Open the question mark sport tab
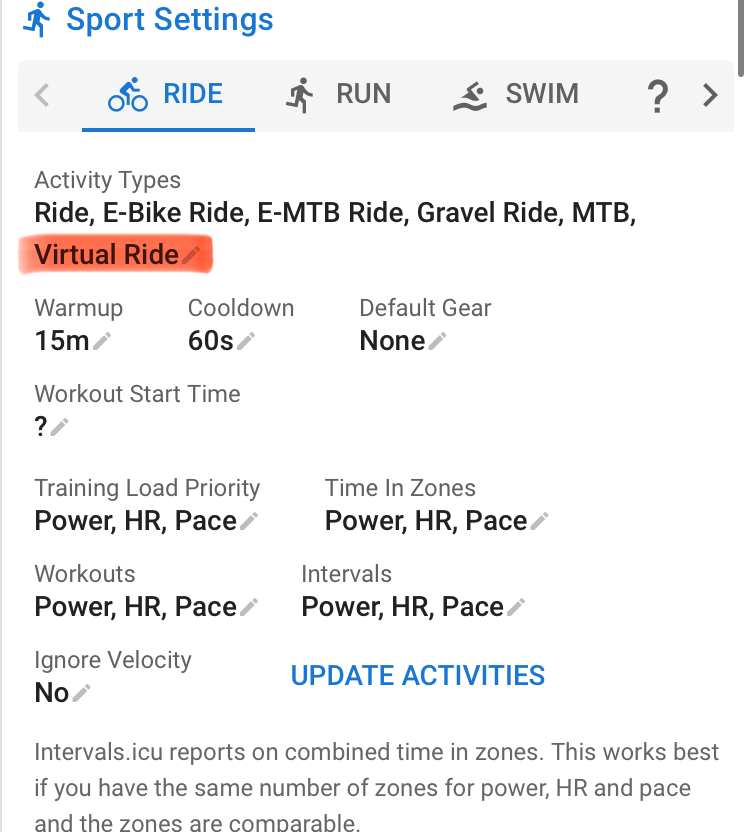Image resolution: width=750 pixels, height=832 pixels. [x=657, y=97]
